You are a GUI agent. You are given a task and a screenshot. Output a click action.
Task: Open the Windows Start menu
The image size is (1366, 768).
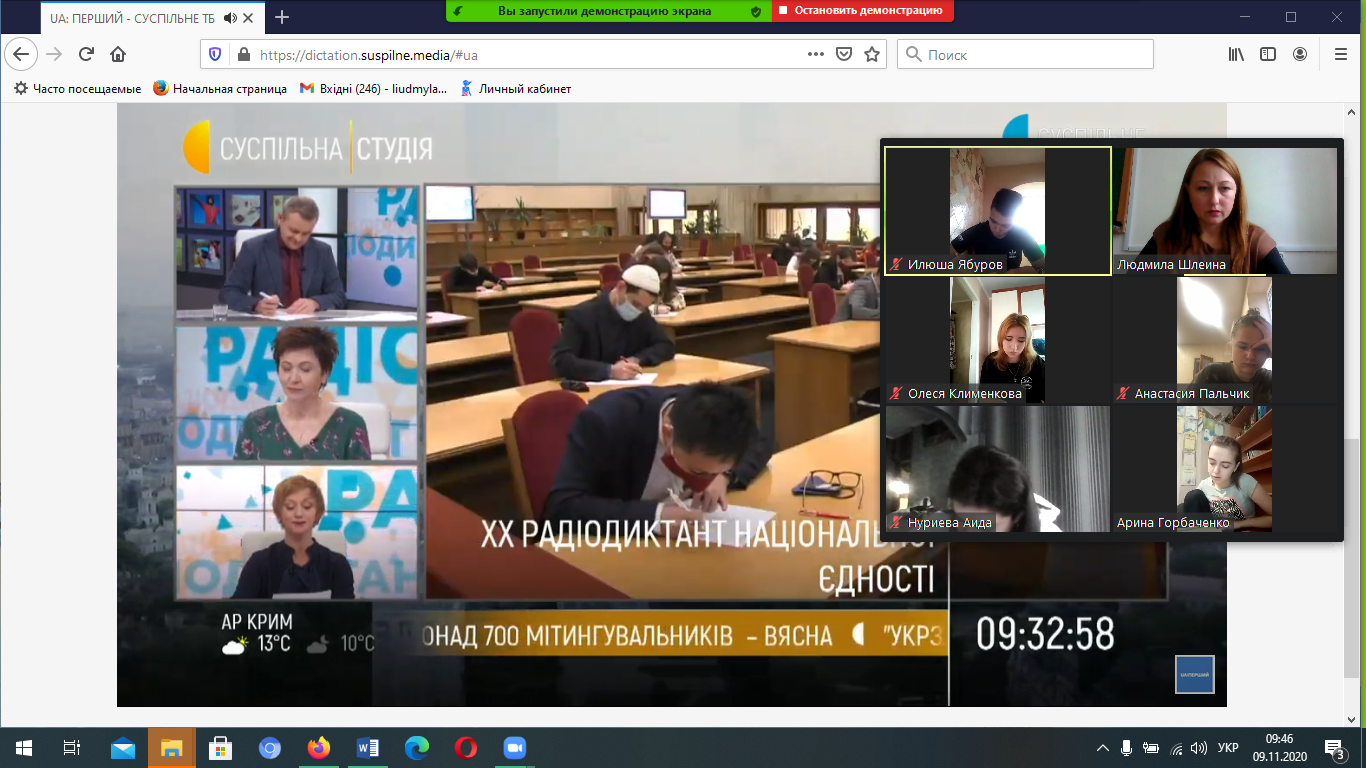coord(23,748)
